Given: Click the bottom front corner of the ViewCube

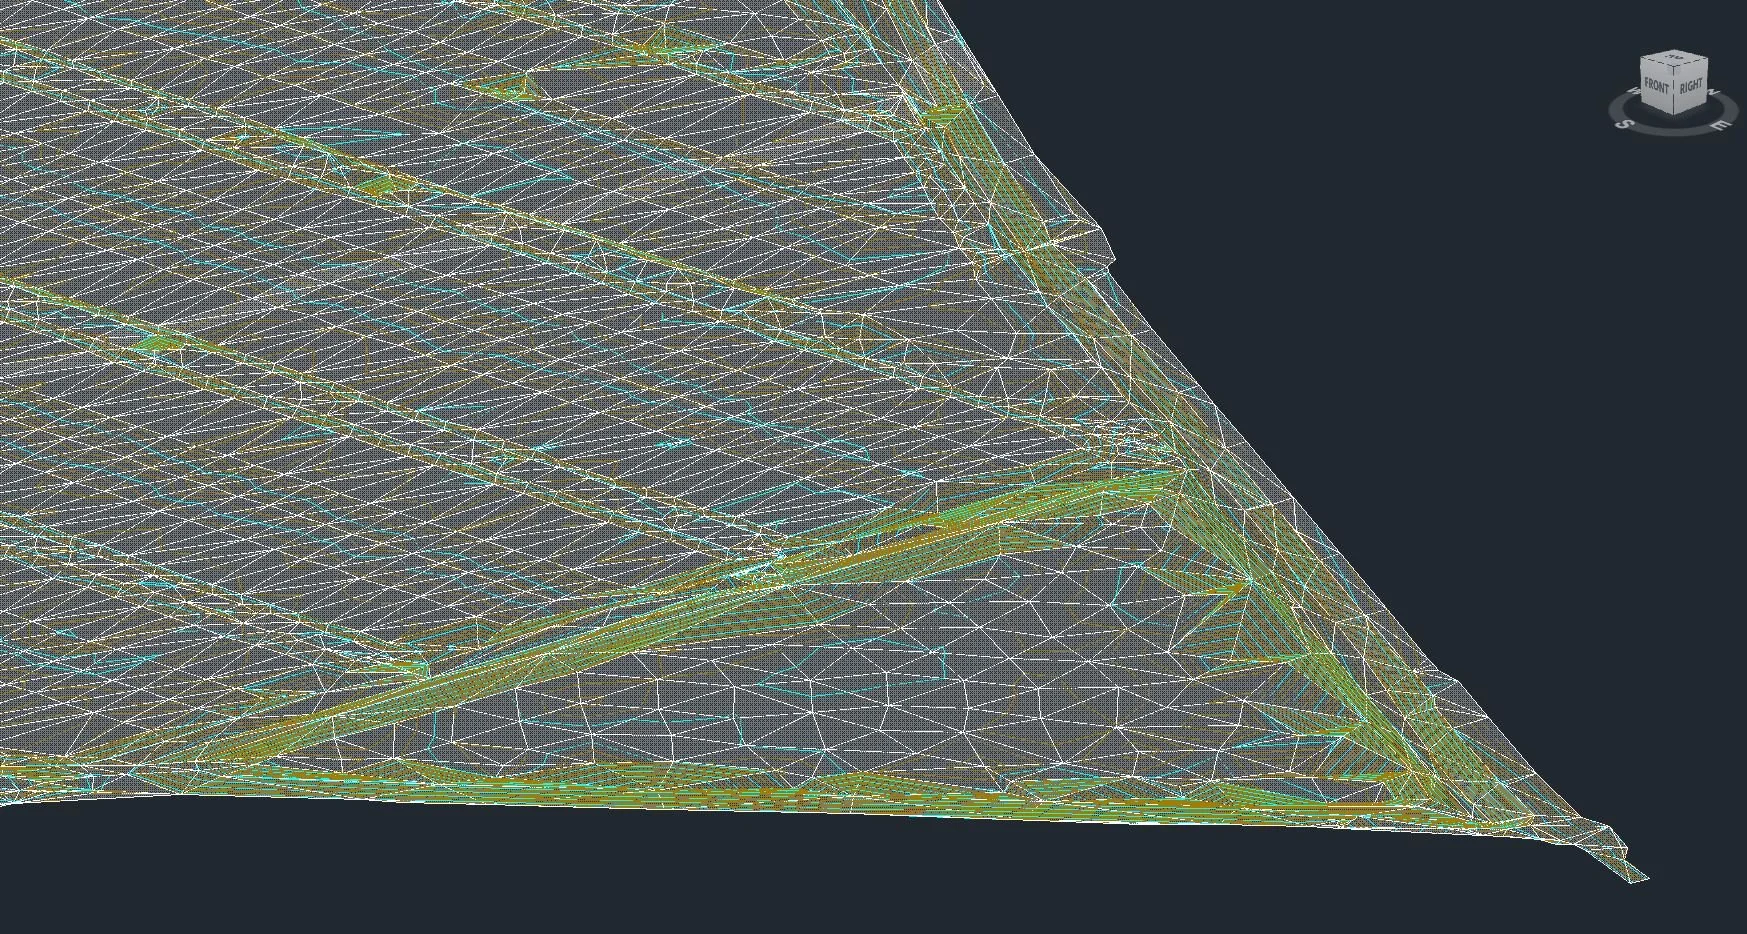Looking at the screenshot, I should click(1673, 115).
